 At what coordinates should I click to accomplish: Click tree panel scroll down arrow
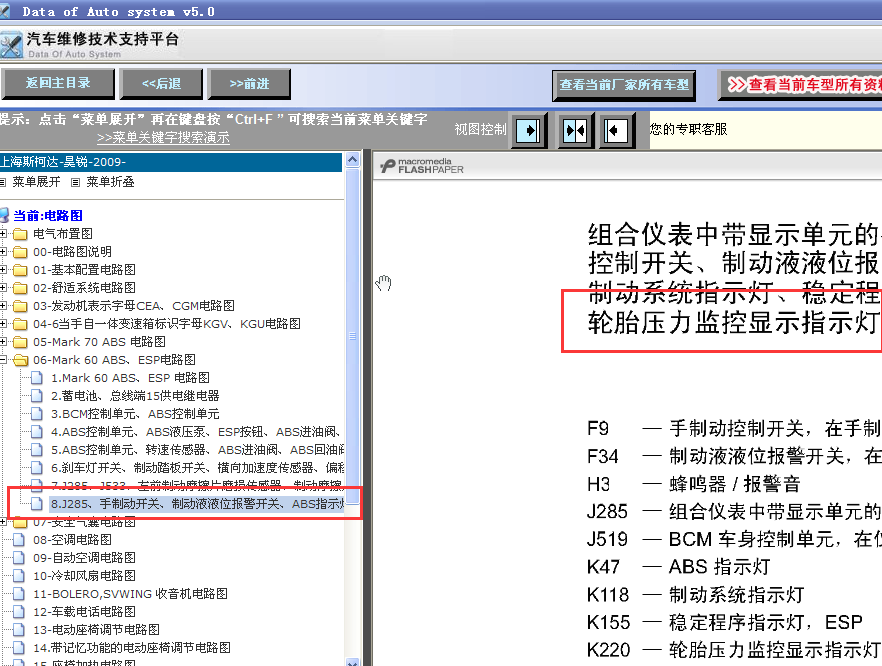click(353, 662)
